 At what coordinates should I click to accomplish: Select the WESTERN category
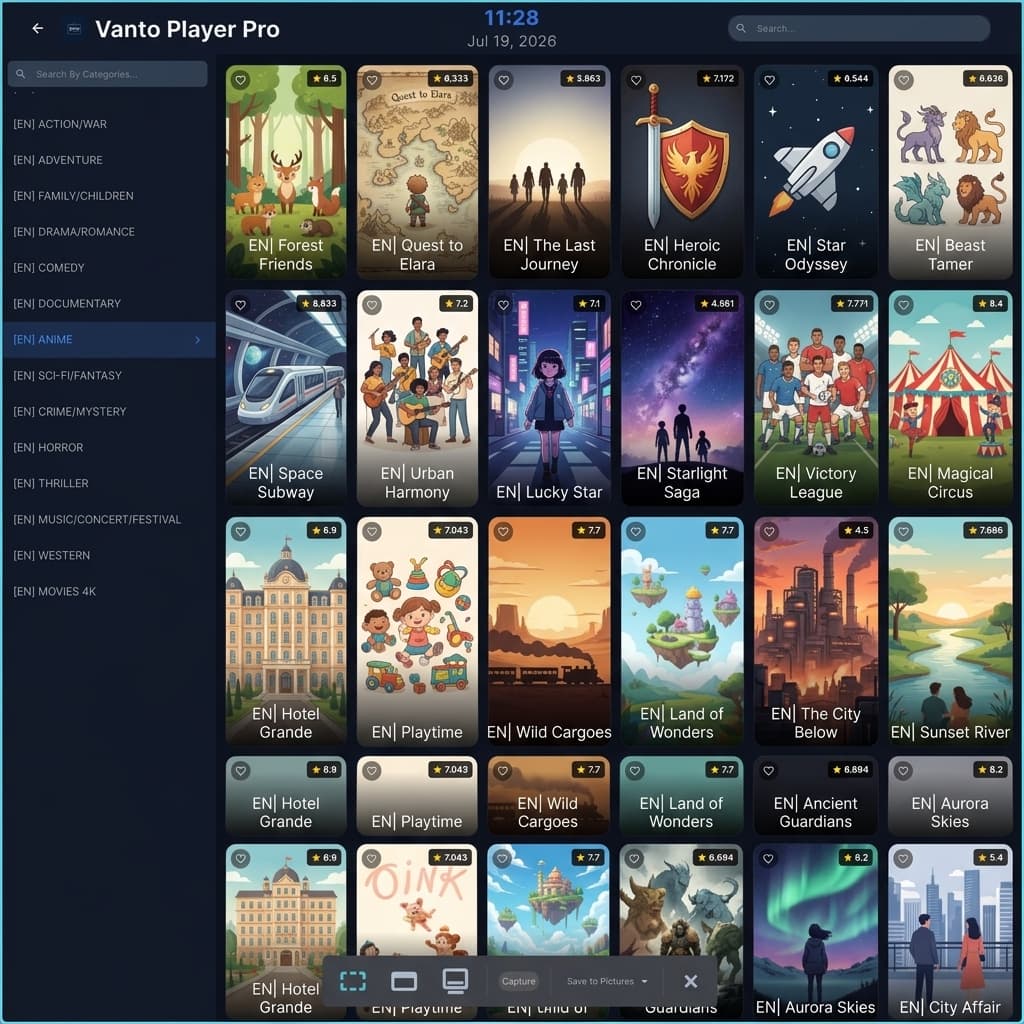click(x=109, y=555)
